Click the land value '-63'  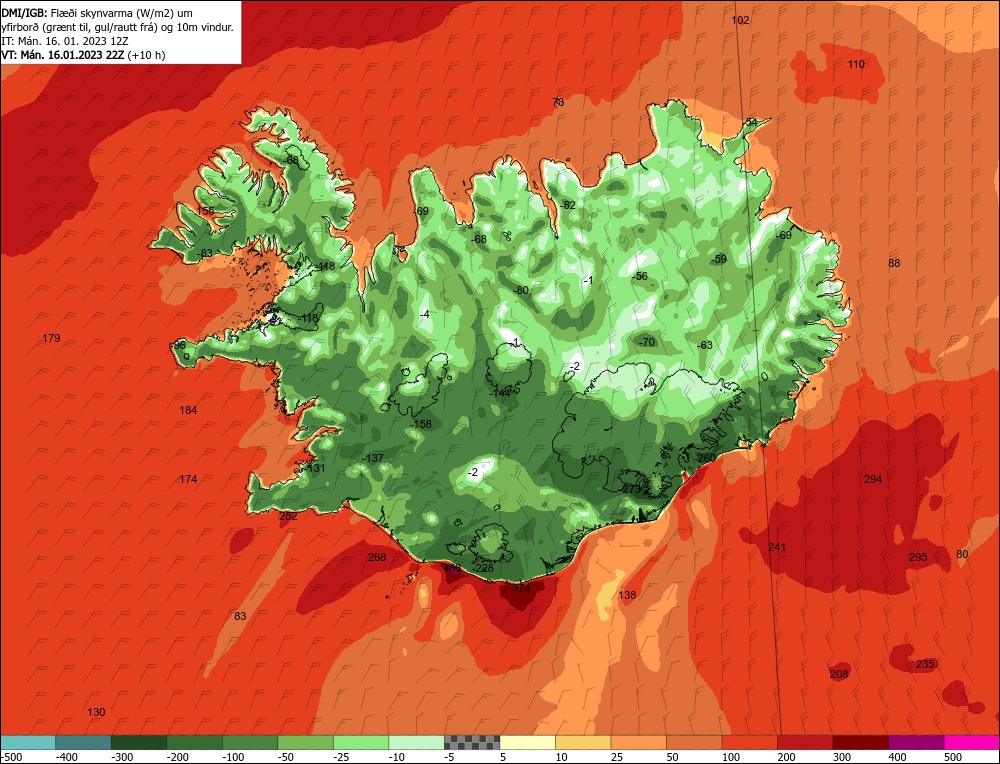(x=704, y=346)
